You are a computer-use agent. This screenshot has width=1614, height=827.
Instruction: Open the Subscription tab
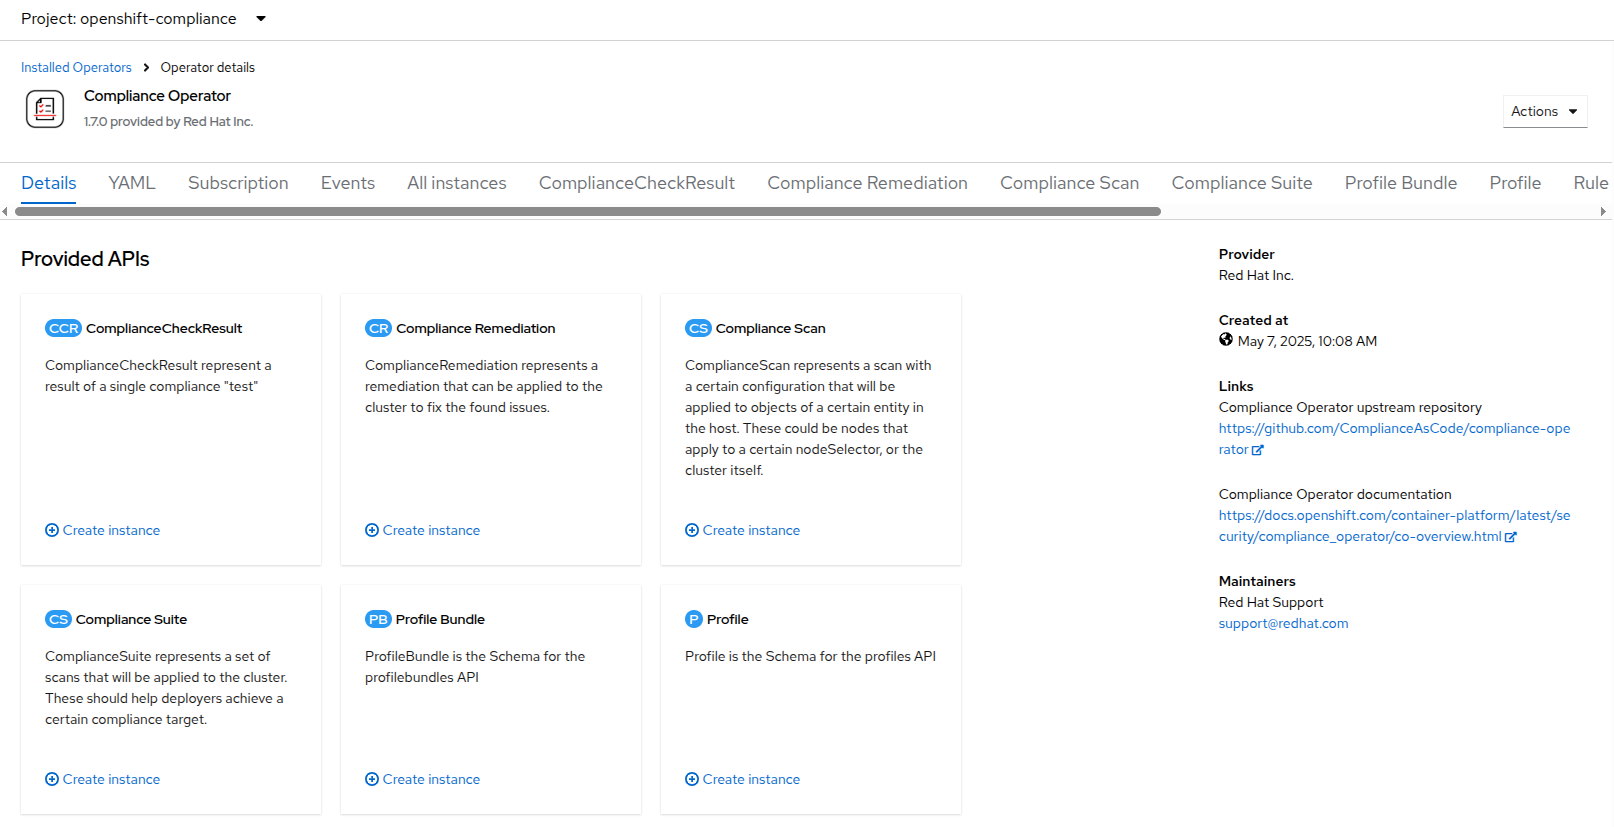coord(238,183)
